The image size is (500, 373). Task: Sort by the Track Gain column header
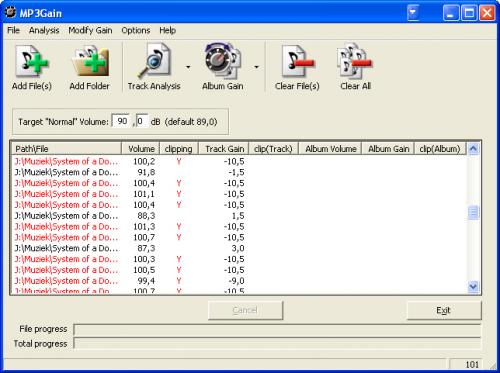224,149
